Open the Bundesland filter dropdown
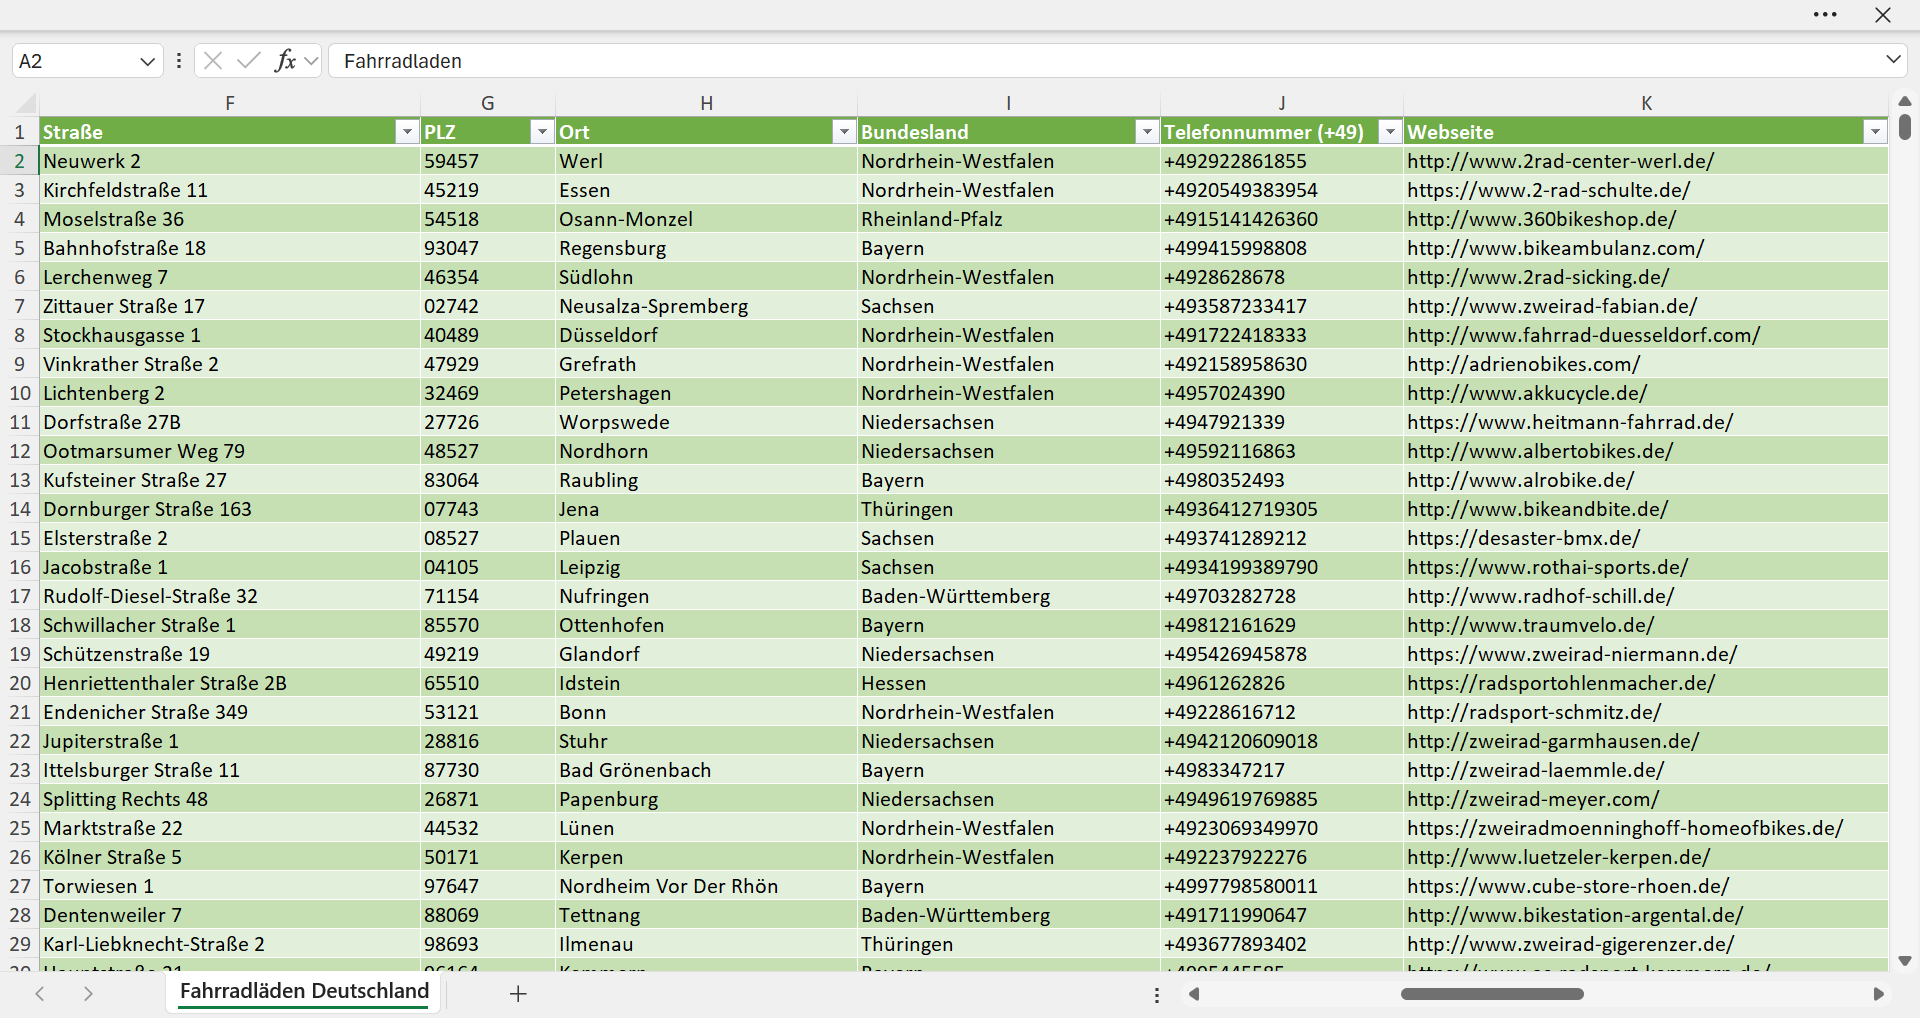The width and height of the screenshot is (1920, 1018). (1146, 132)
